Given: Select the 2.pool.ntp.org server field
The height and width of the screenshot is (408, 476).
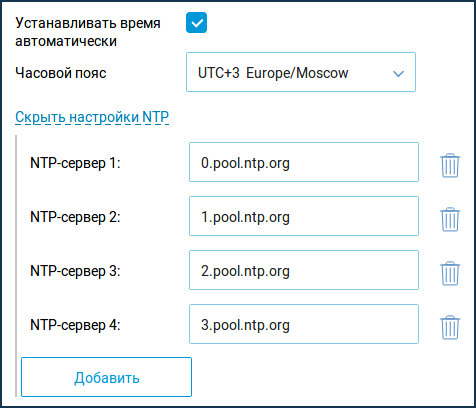Looking at the screenshot, I should pos(304,270).
